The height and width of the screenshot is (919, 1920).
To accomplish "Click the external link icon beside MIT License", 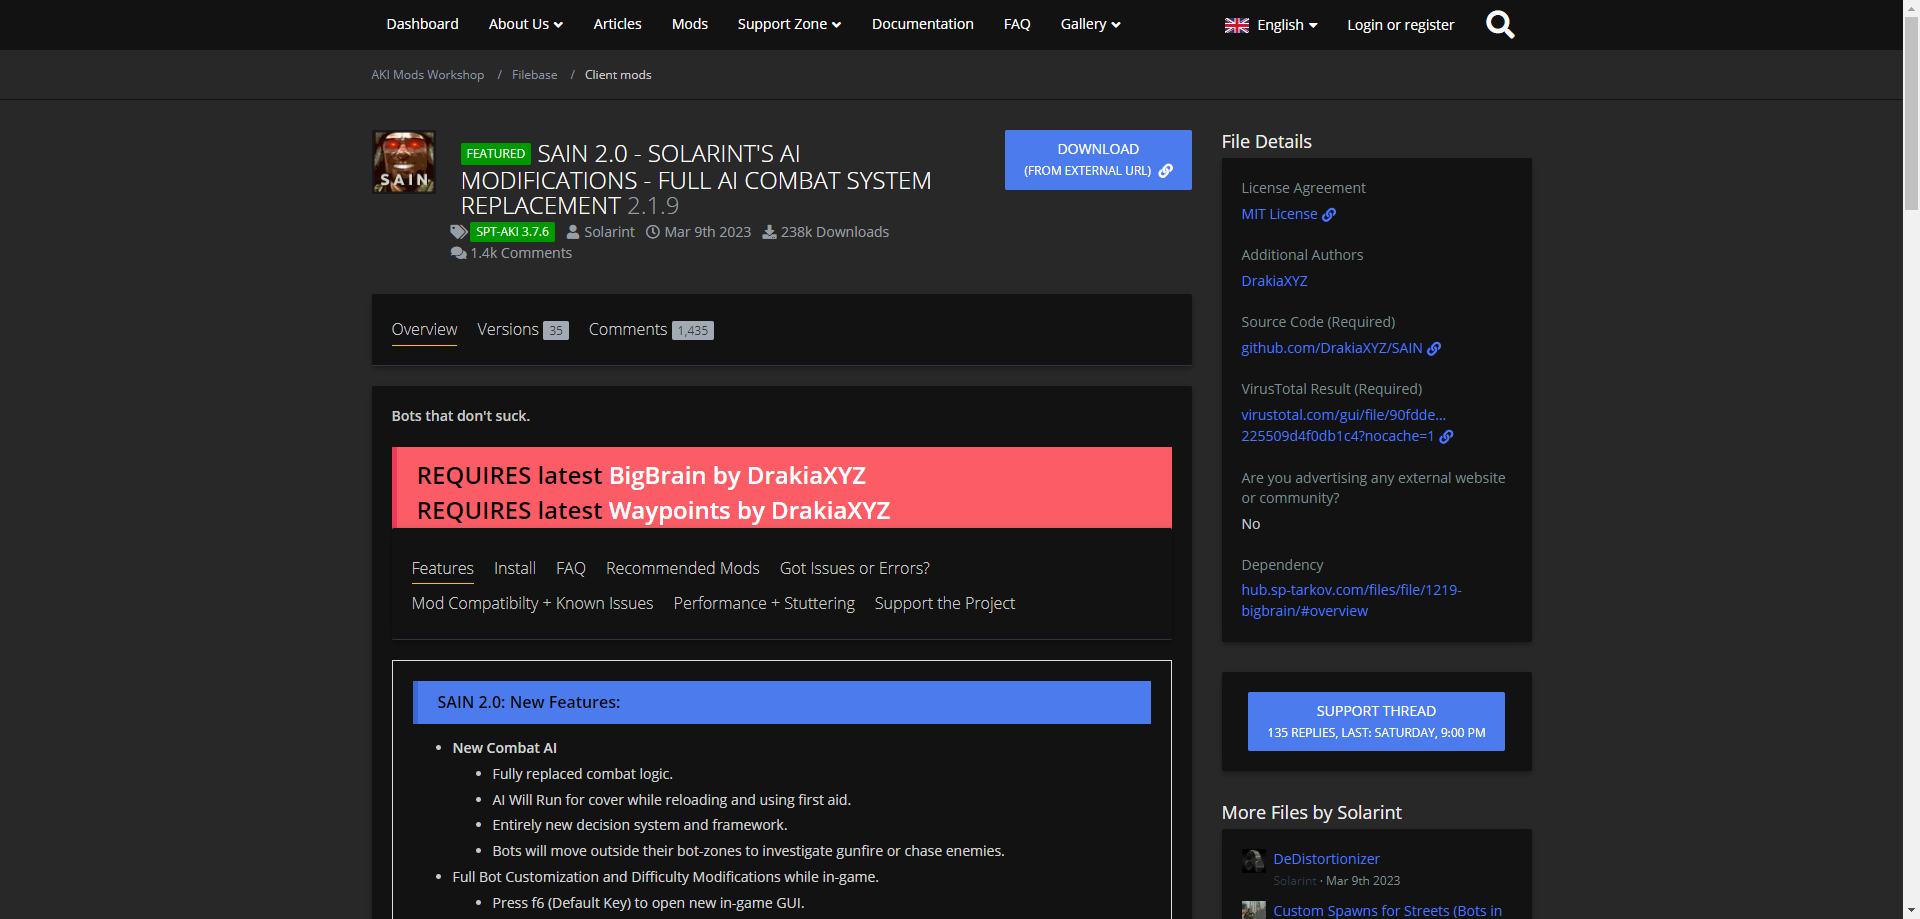I will click(1329, 215).
